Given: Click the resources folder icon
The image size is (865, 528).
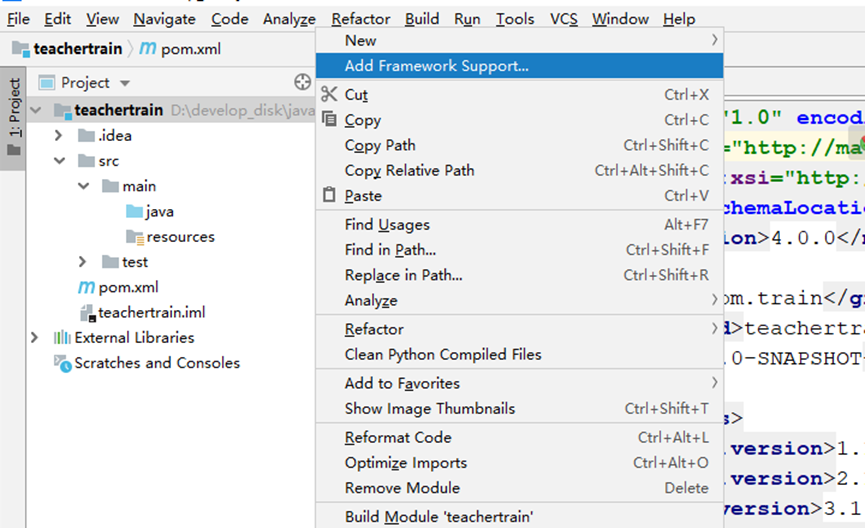Looking at the screenshot, I should (x=135, y=237).
